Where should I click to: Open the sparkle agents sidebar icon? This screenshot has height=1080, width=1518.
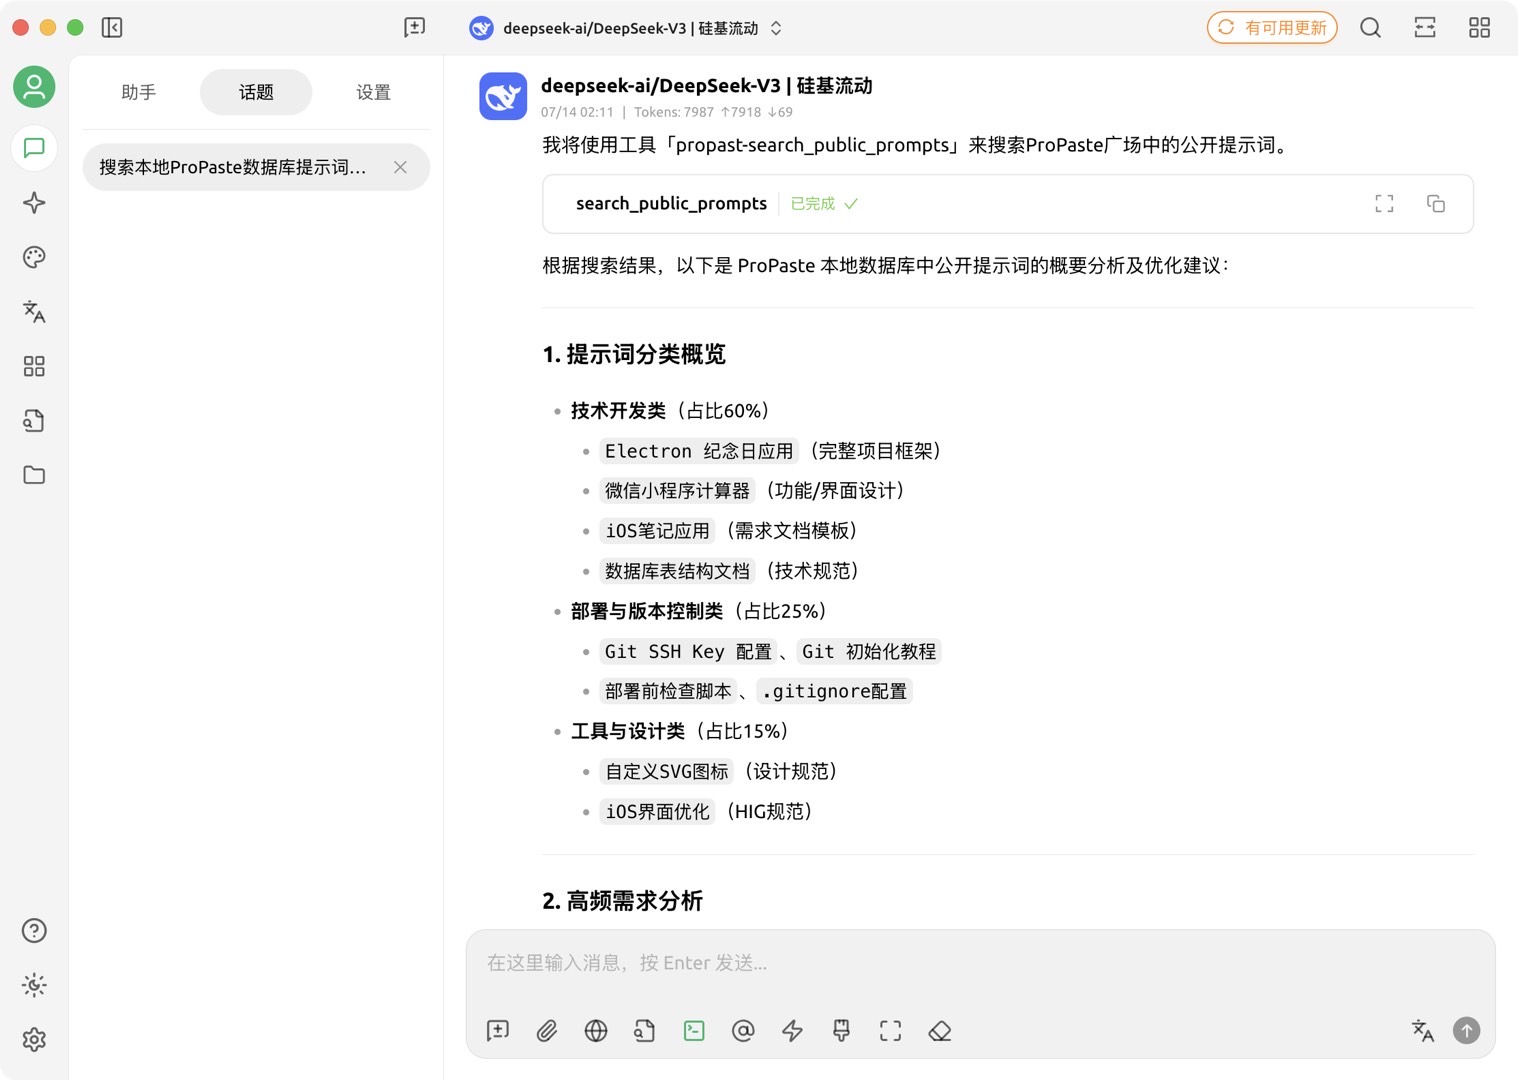(34, 203)
